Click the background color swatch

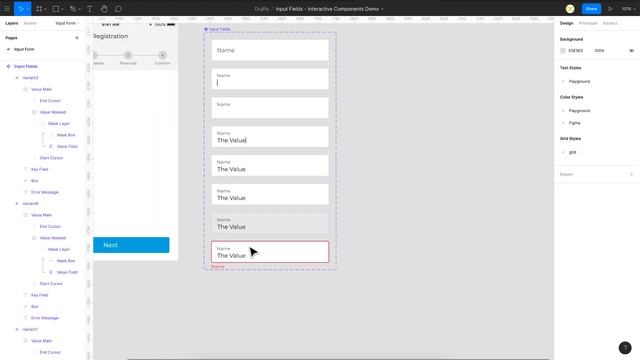click(x=563, y=51)
